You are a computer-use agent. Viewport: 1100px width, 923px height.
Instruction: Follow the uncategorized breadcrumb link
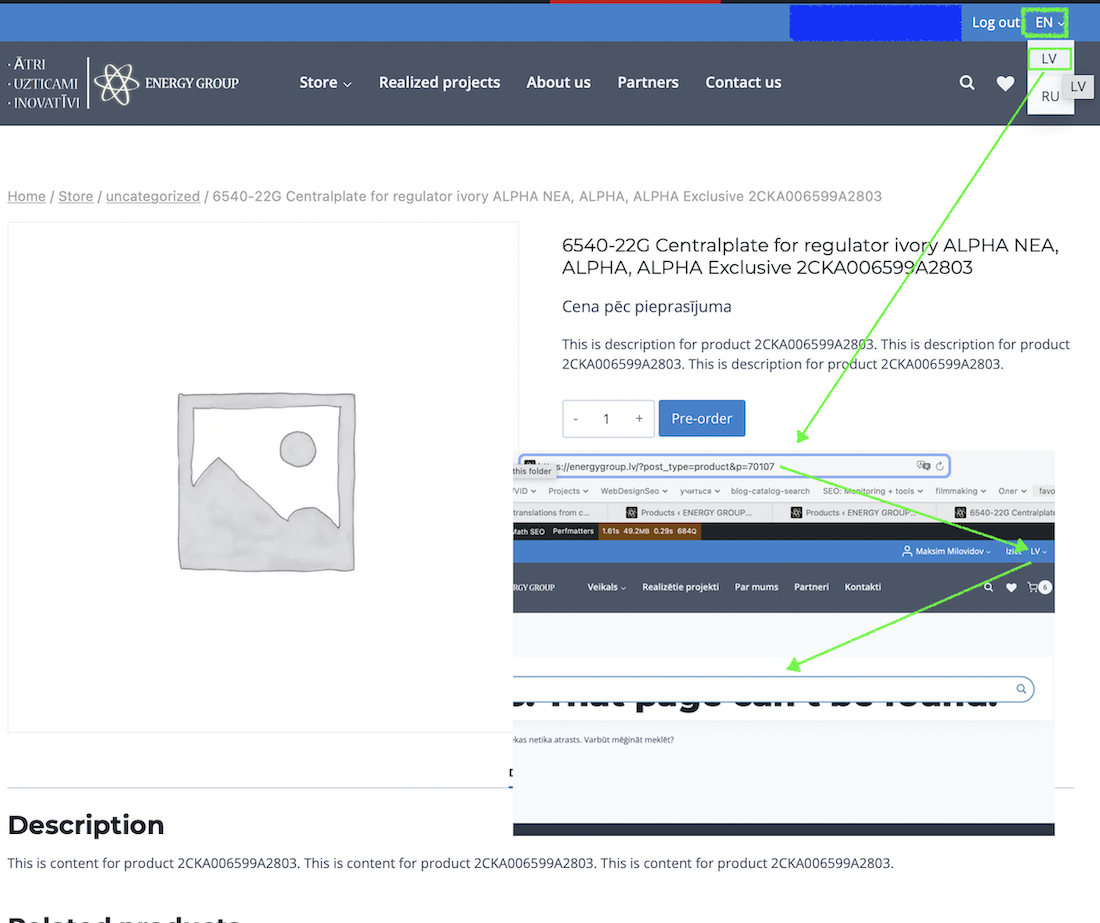click(x=153, y=196)
